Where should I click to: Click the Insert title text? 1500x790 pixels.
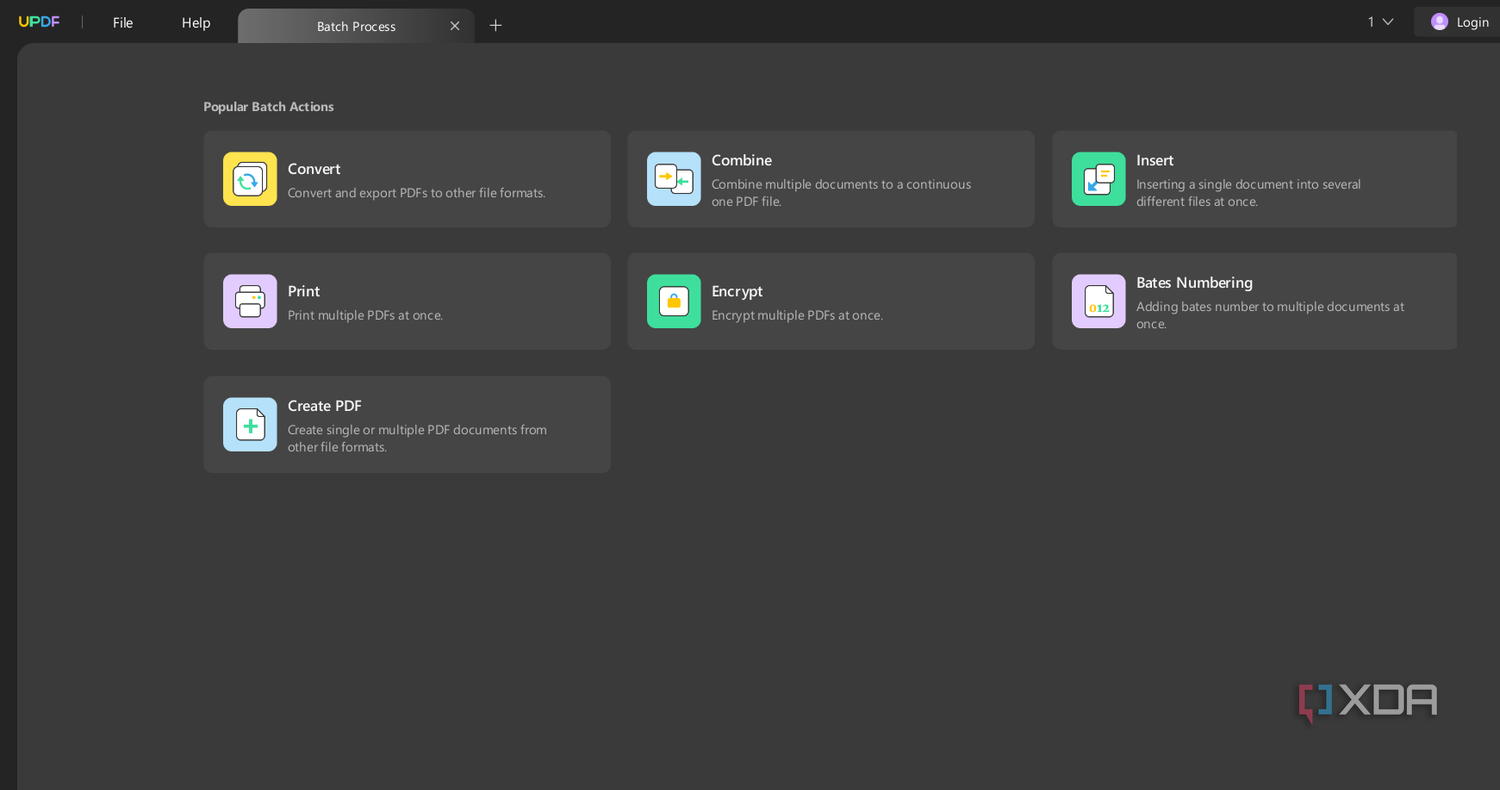click(1155, 160)
